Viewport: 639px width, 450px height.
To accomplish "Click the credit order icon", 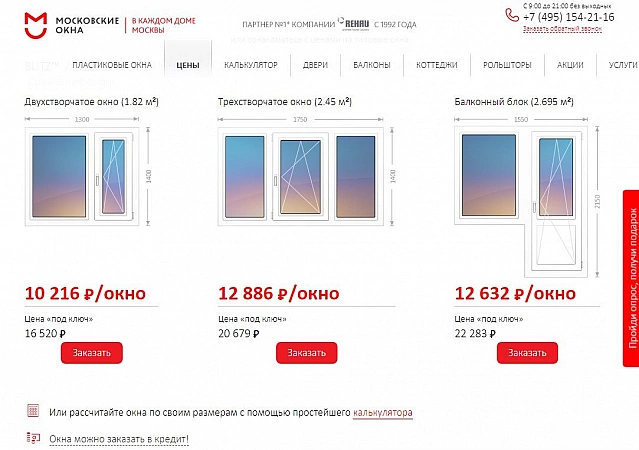I will (33, 438).
